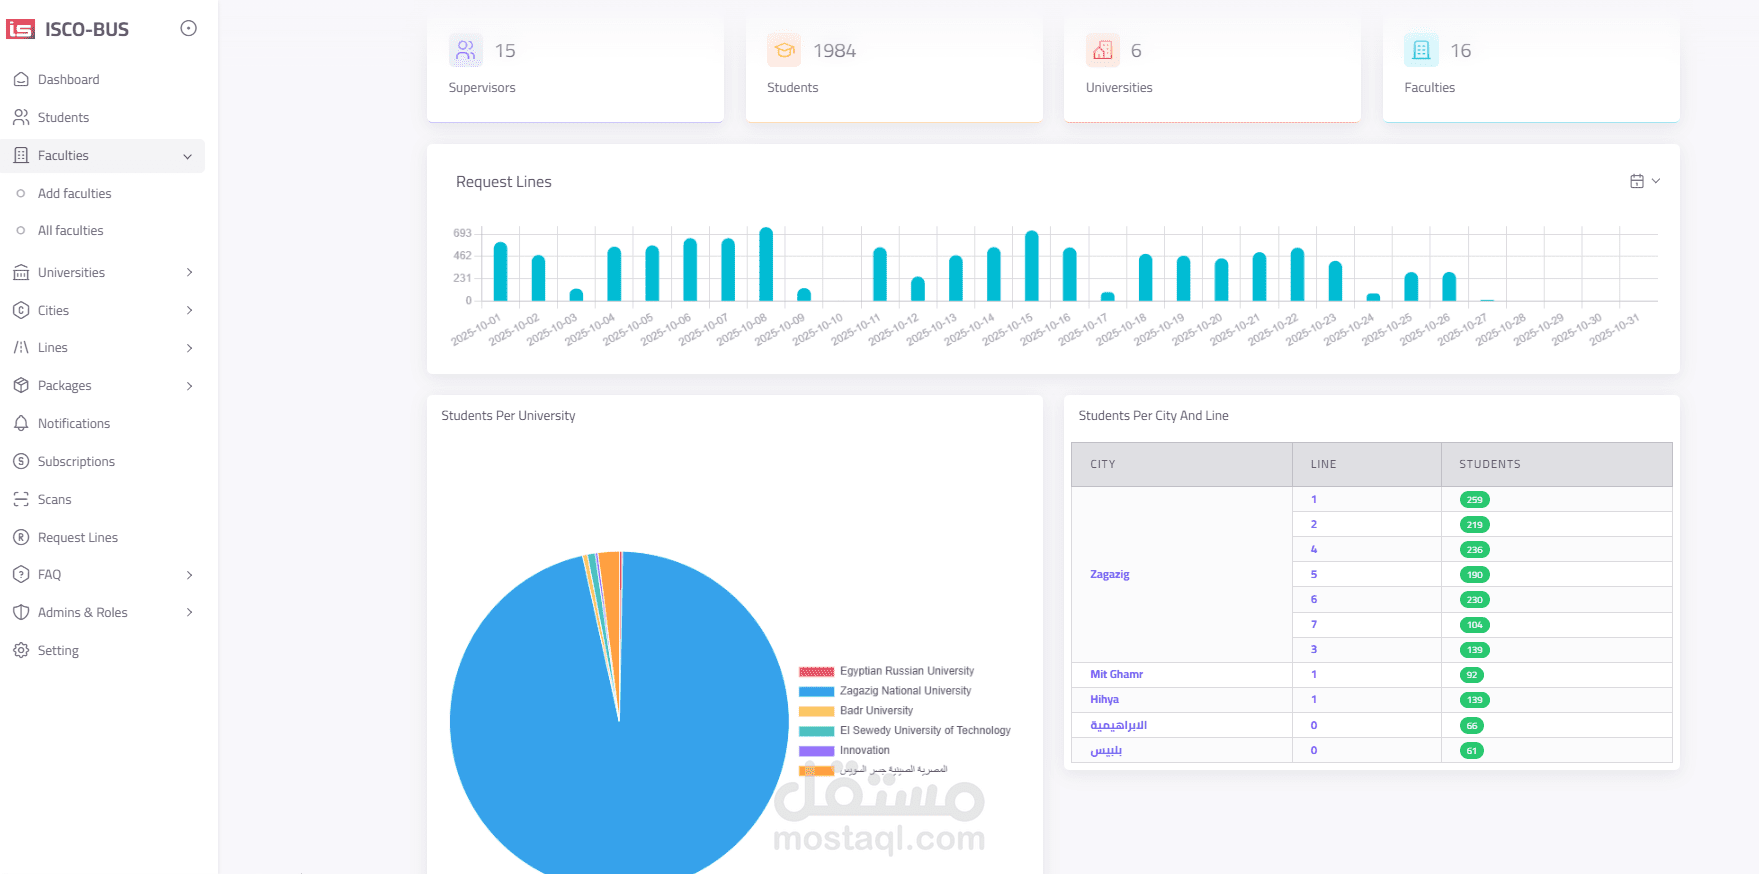Image resolution: width=1759 pixels, height=874 pixels.
Task: Collapse the Faculties sidebar section
Action: coord(104,156)
